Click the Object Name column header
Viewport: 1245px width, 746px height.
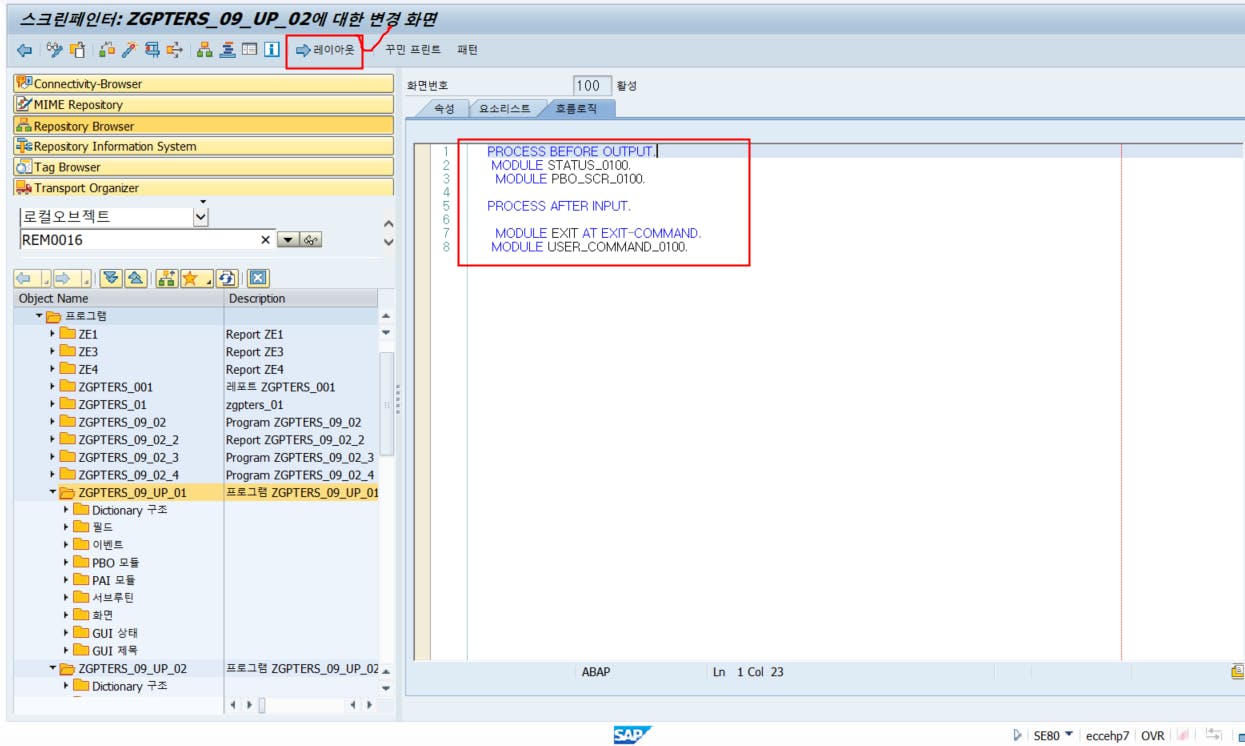pos(119,298)
